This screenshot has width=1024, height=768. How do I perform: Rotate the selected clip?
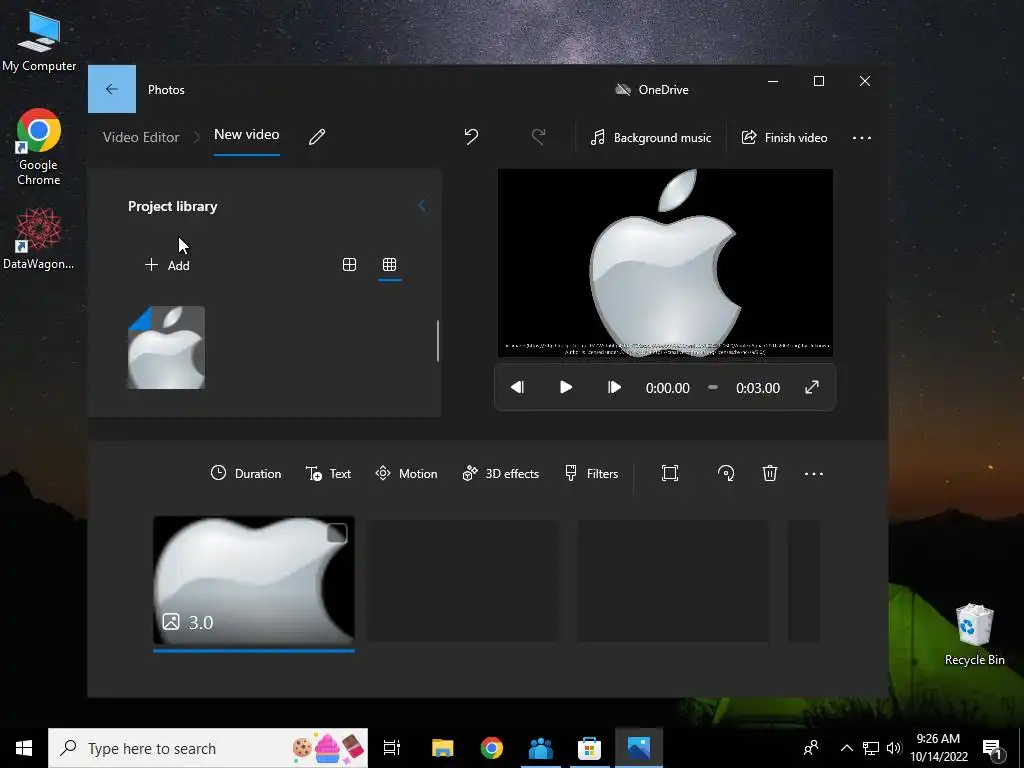click(x=726, y=473)
